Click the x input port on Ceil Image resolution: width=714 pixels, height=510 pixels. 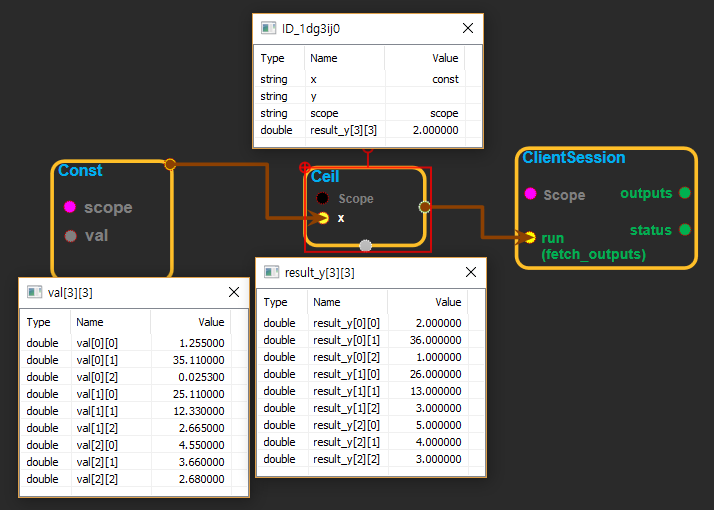[x=323, y=217]
